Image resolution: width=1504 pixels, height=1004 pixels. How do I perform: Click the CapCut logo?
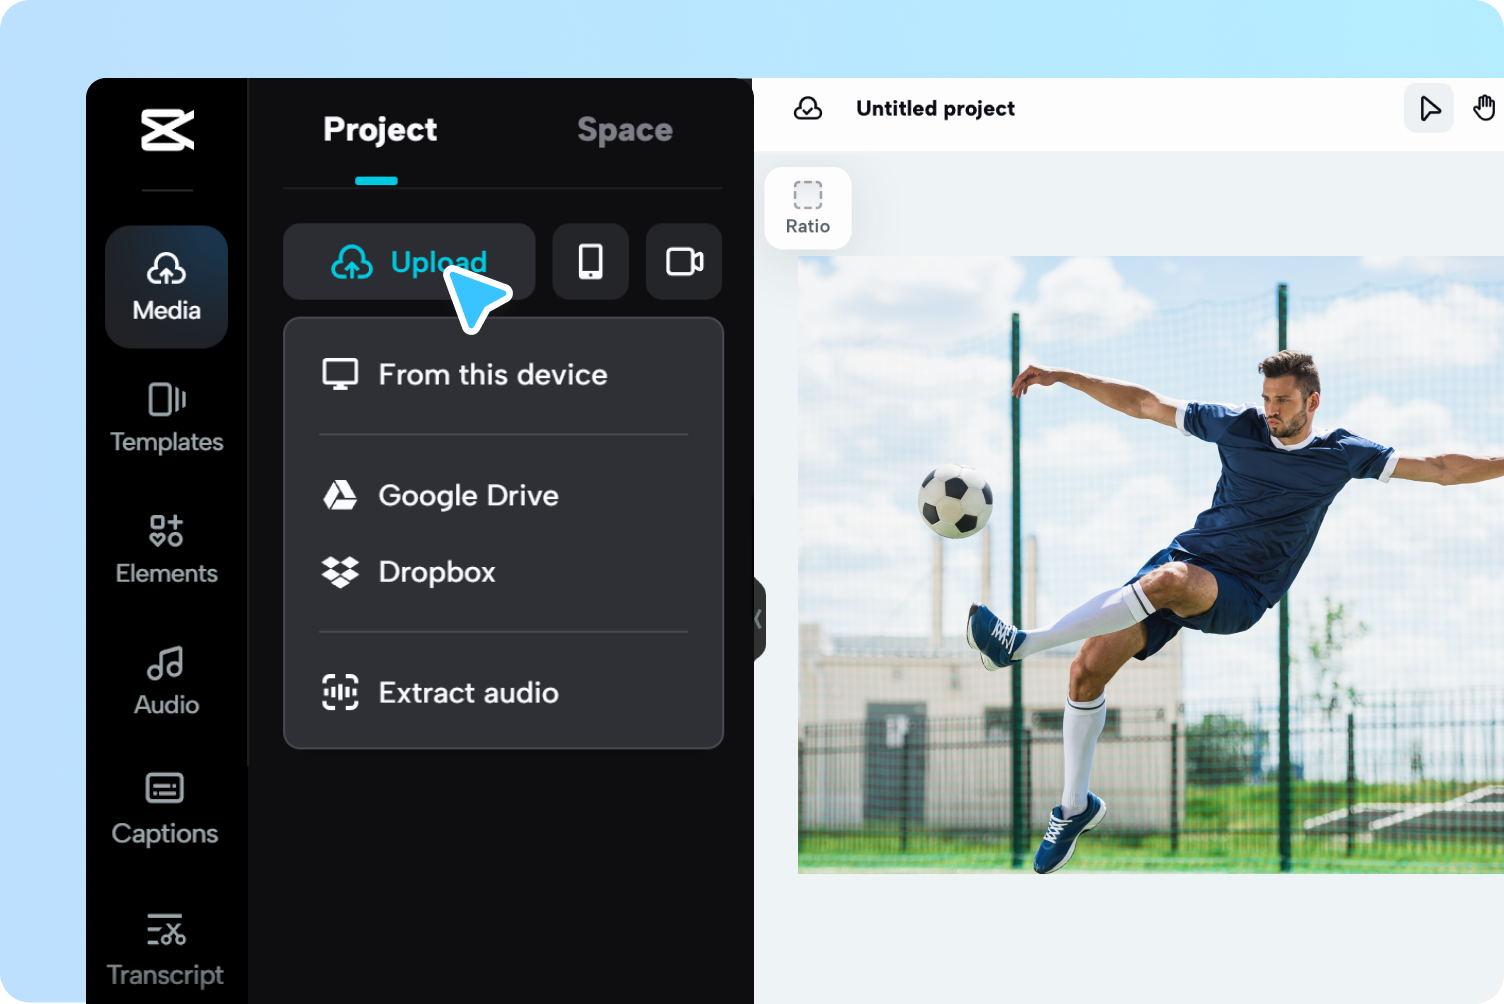pos(166,131)
